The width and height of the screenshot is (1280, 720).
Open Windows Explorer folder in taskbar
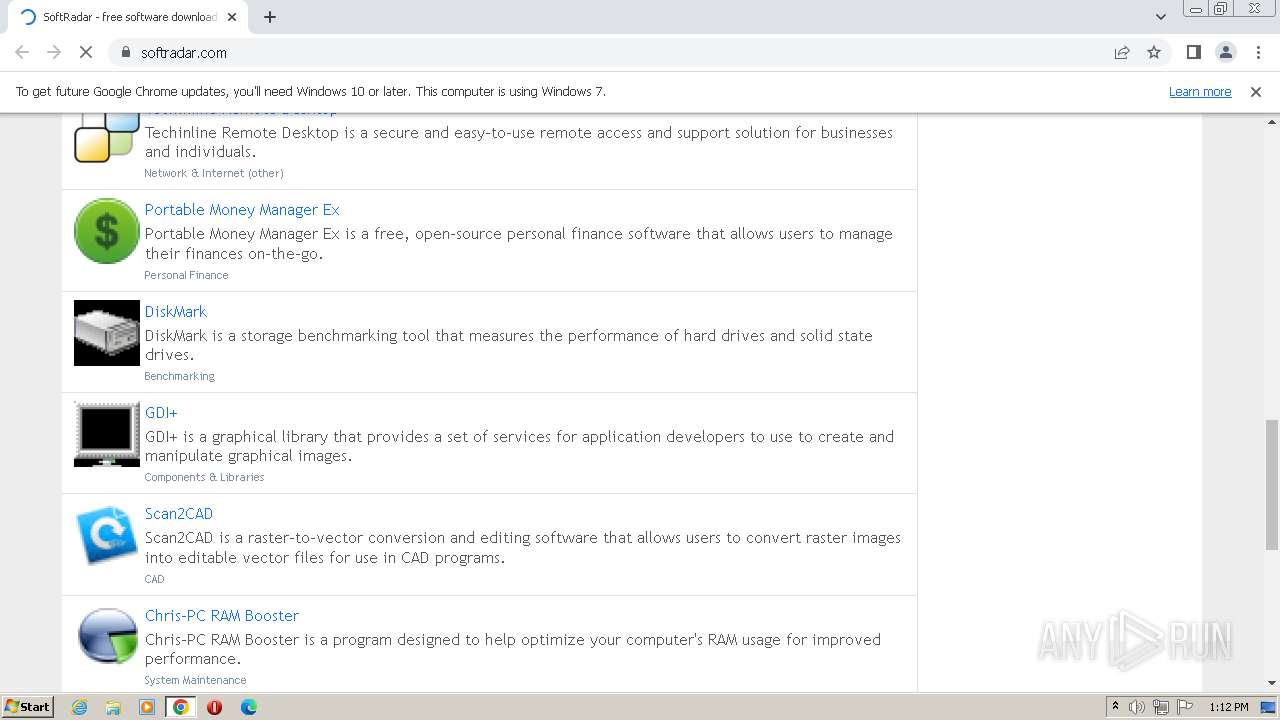tap(113, 707)
